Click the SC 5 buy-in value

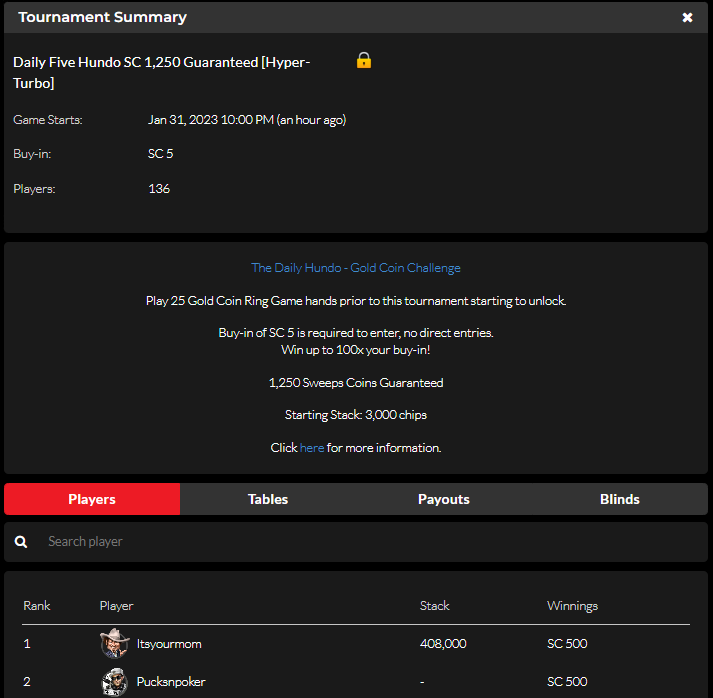click(x=161, y=154)
